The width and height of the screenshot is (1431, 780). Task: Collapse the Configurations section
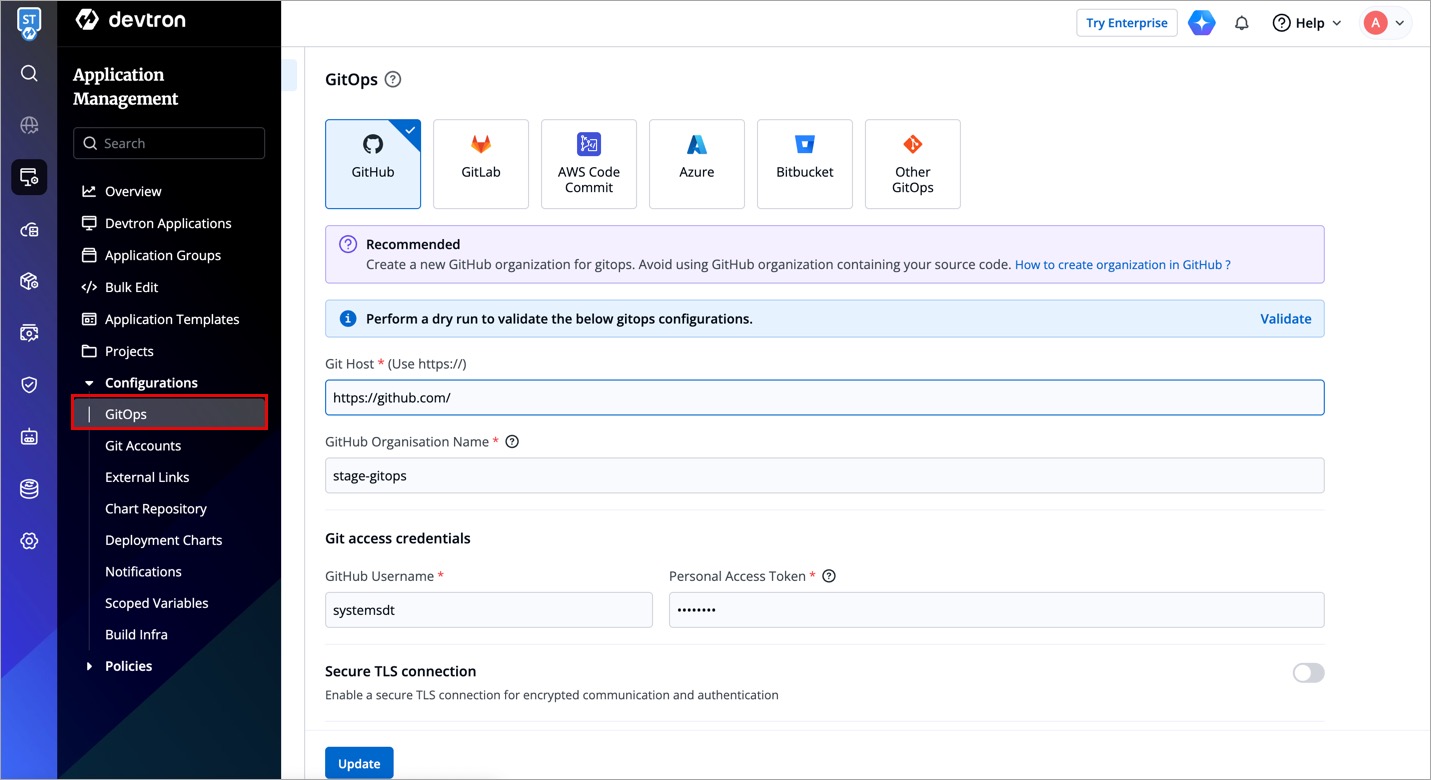tap(89, 383)
